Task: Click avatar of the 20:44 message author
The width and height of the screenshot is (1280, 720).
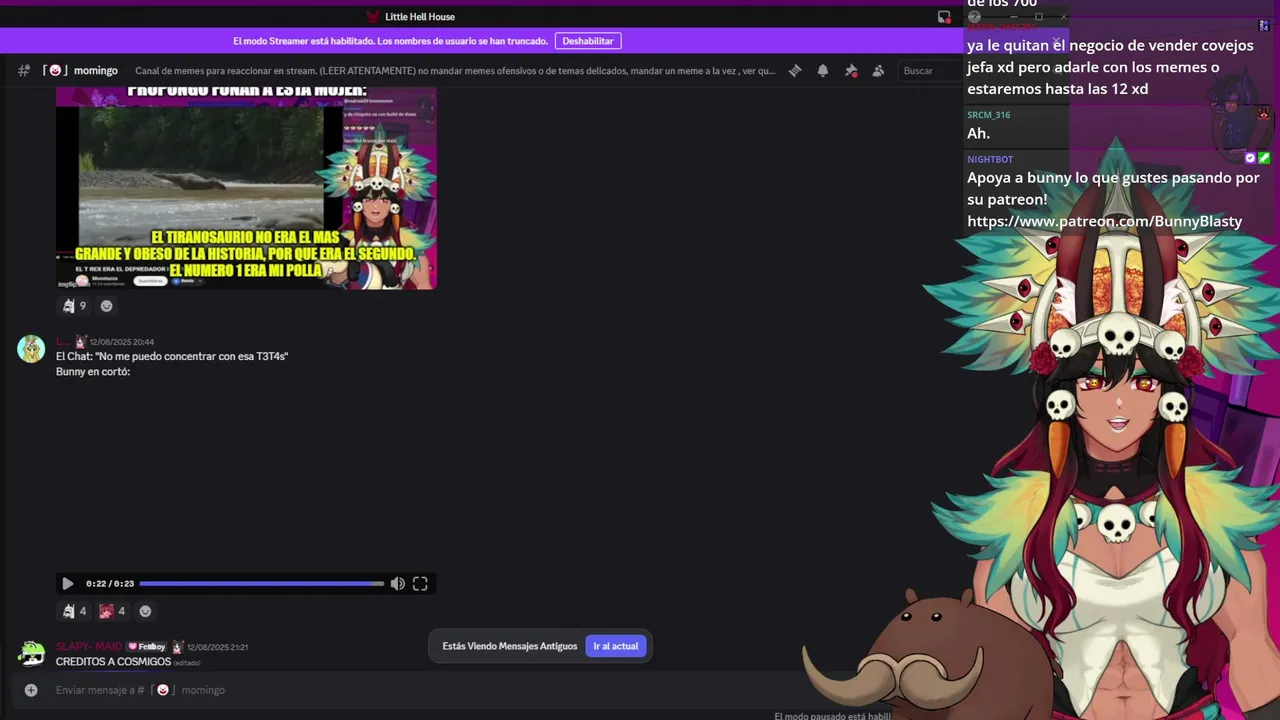Action: (x=31, y=349)
